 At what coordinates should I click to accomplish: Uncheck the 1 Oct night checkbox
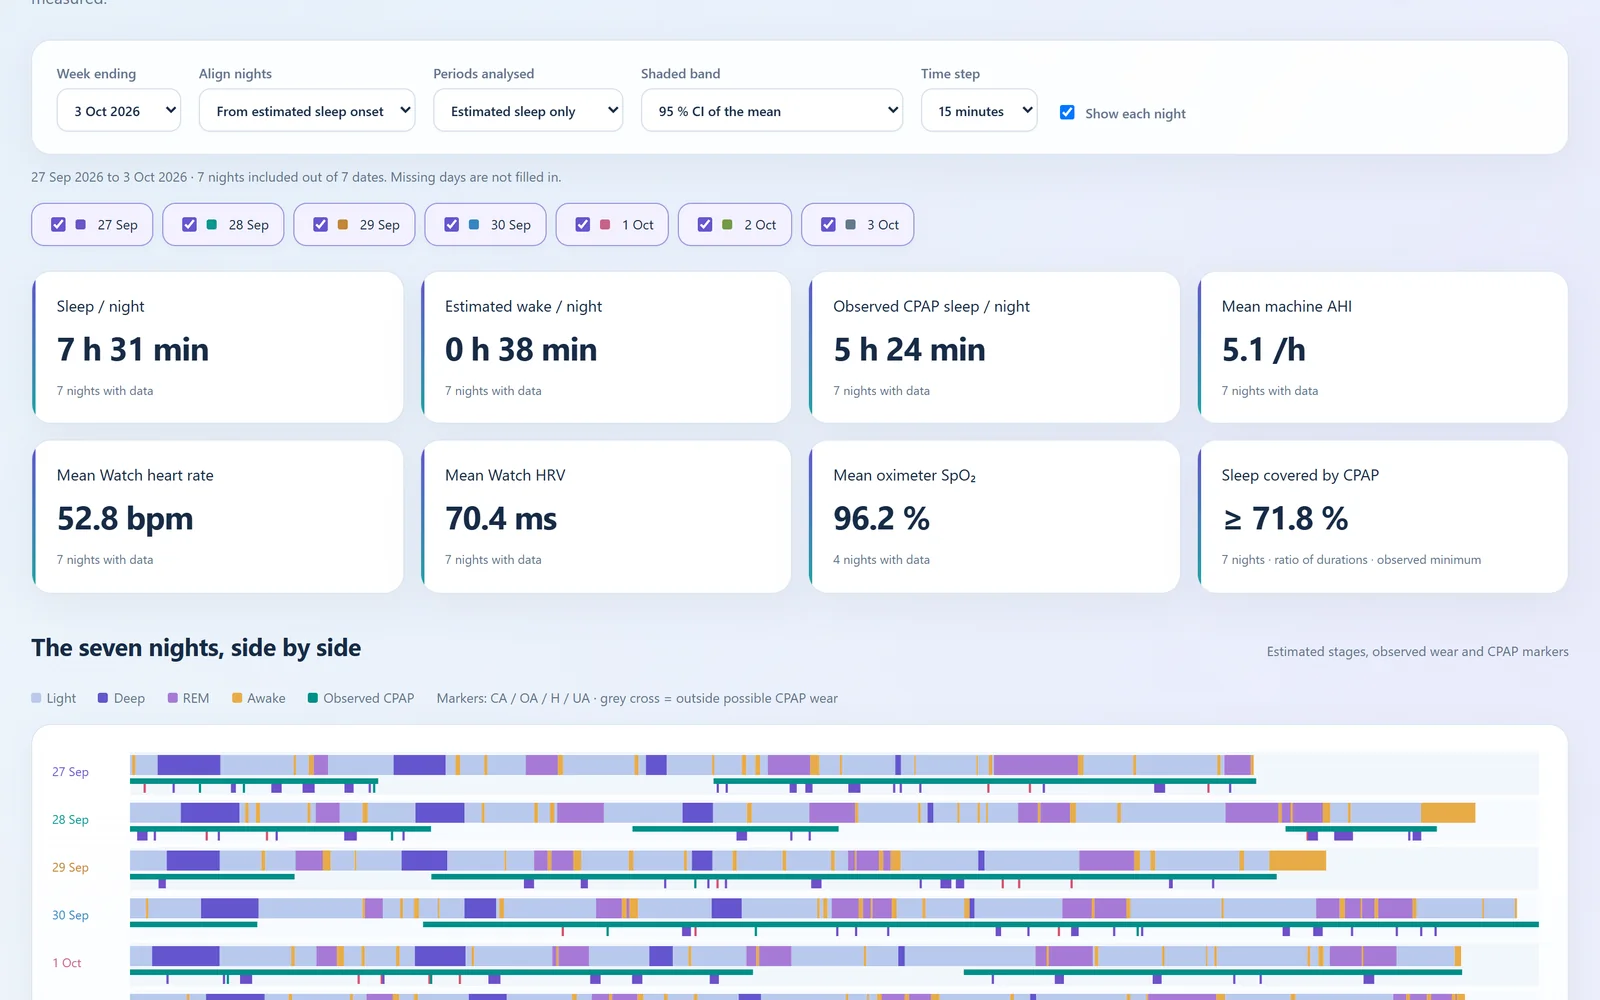582,225
